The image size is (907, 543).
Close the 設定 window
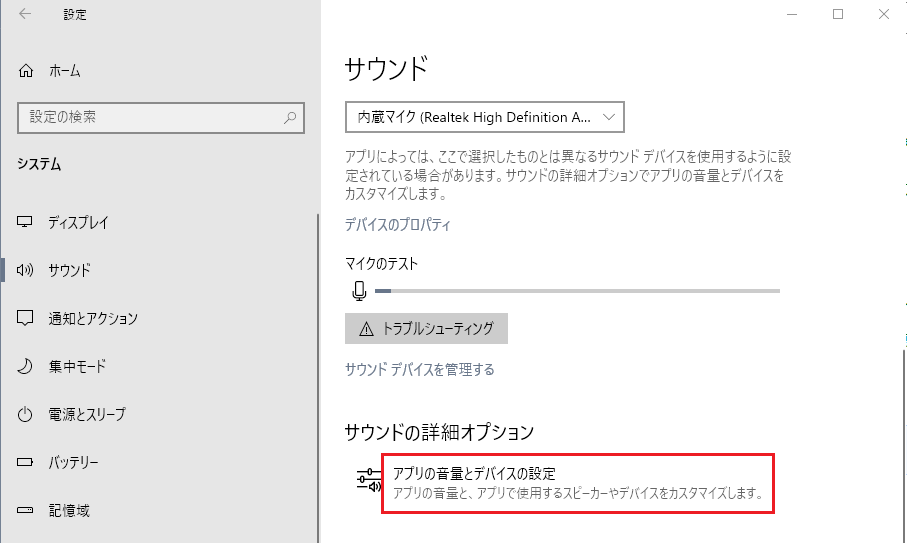(883, 14)
